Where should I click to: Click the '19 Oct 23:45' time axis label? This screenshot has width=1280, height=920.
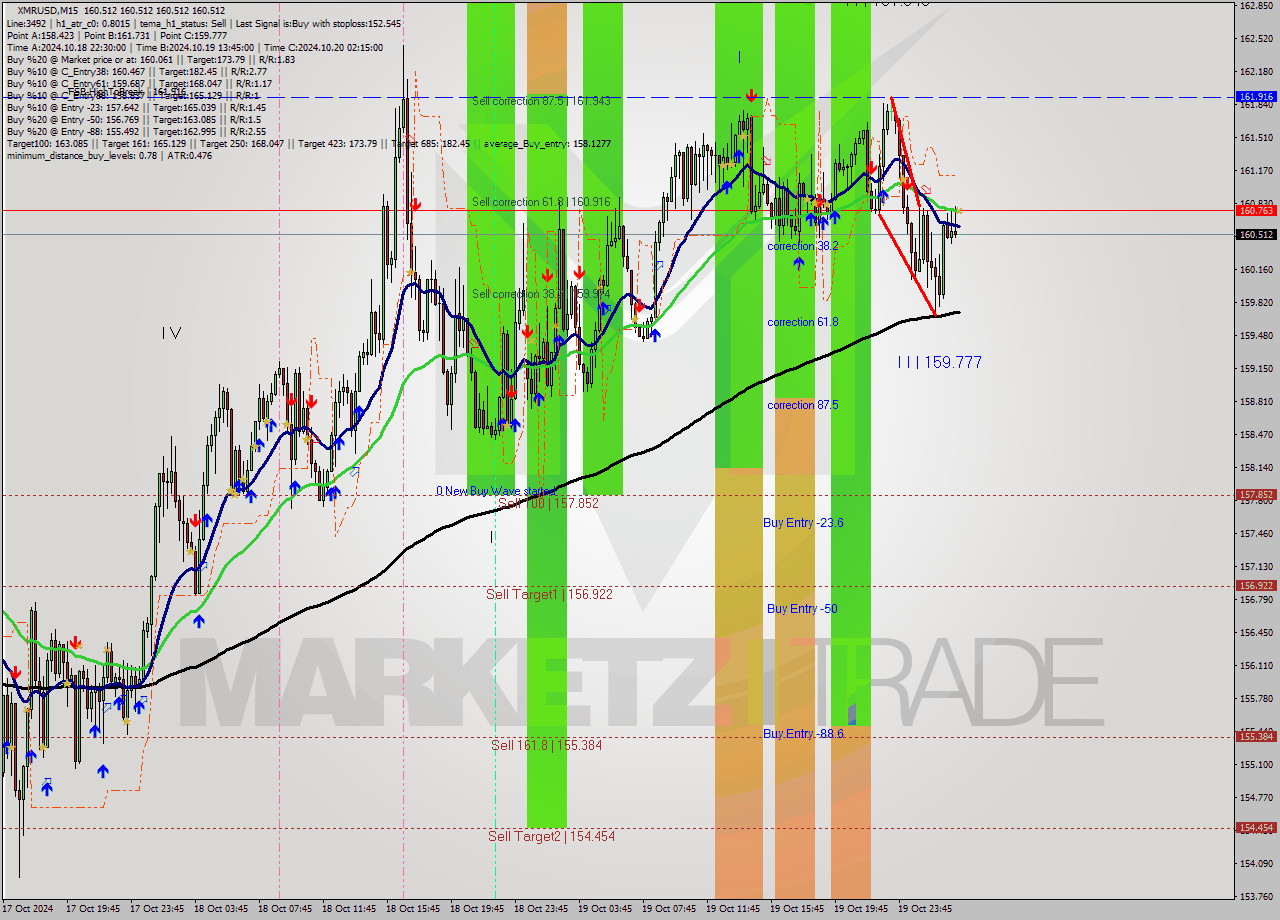(925, 909)
